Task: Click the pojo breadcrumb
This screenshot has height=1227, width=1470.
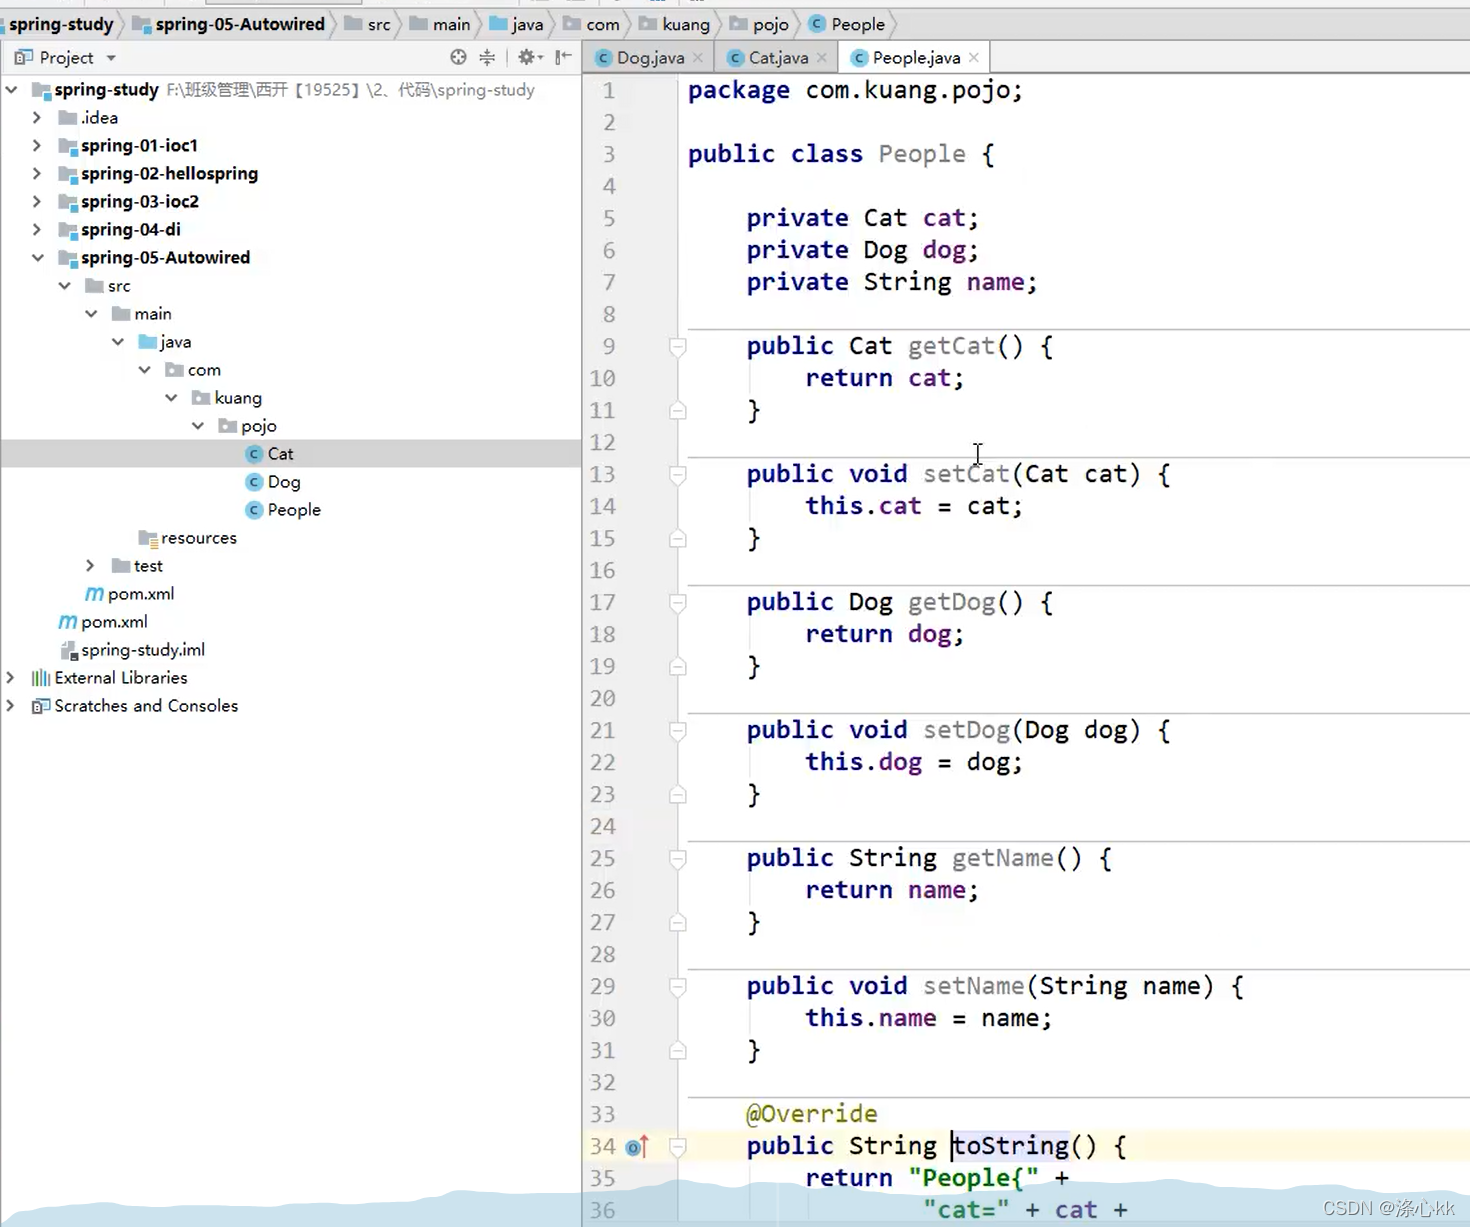Action: [759, 24]
